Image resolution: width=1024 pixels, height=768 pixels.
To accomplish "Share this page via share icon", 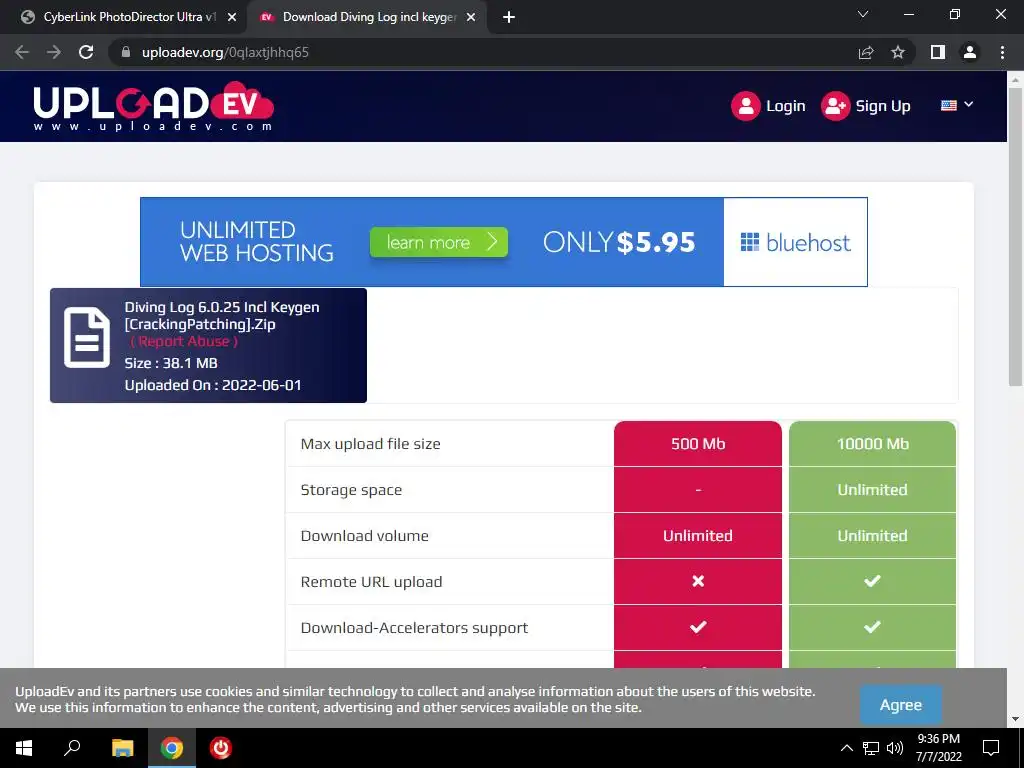I will (866, 52).
